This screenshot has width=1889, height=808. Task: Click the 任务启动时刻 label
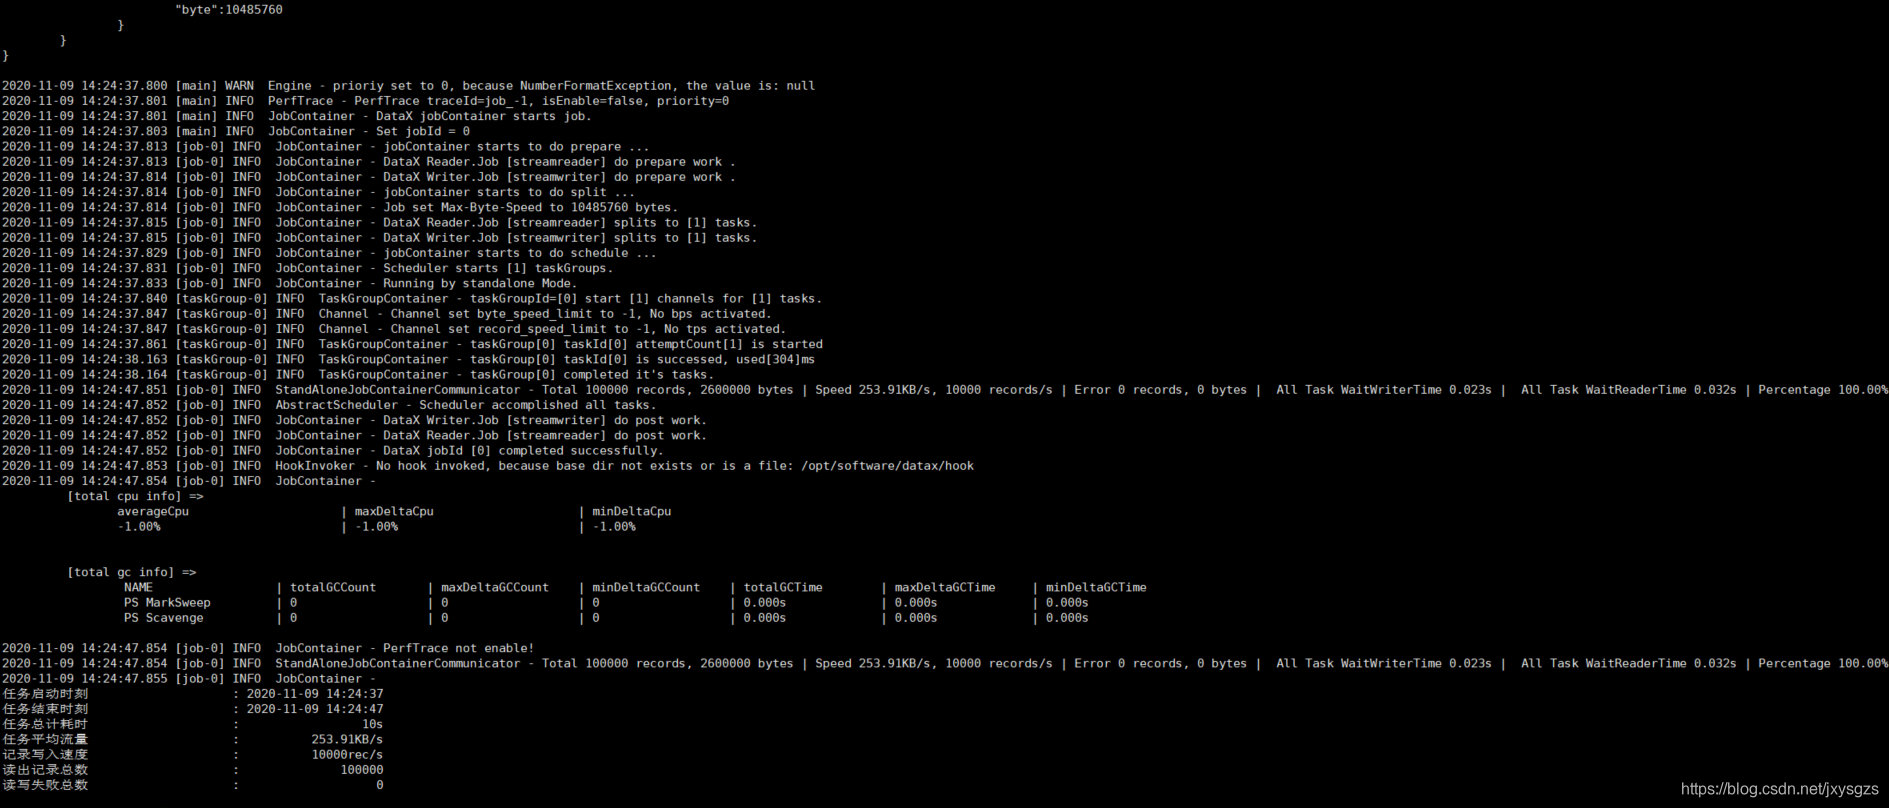point(45,694)
